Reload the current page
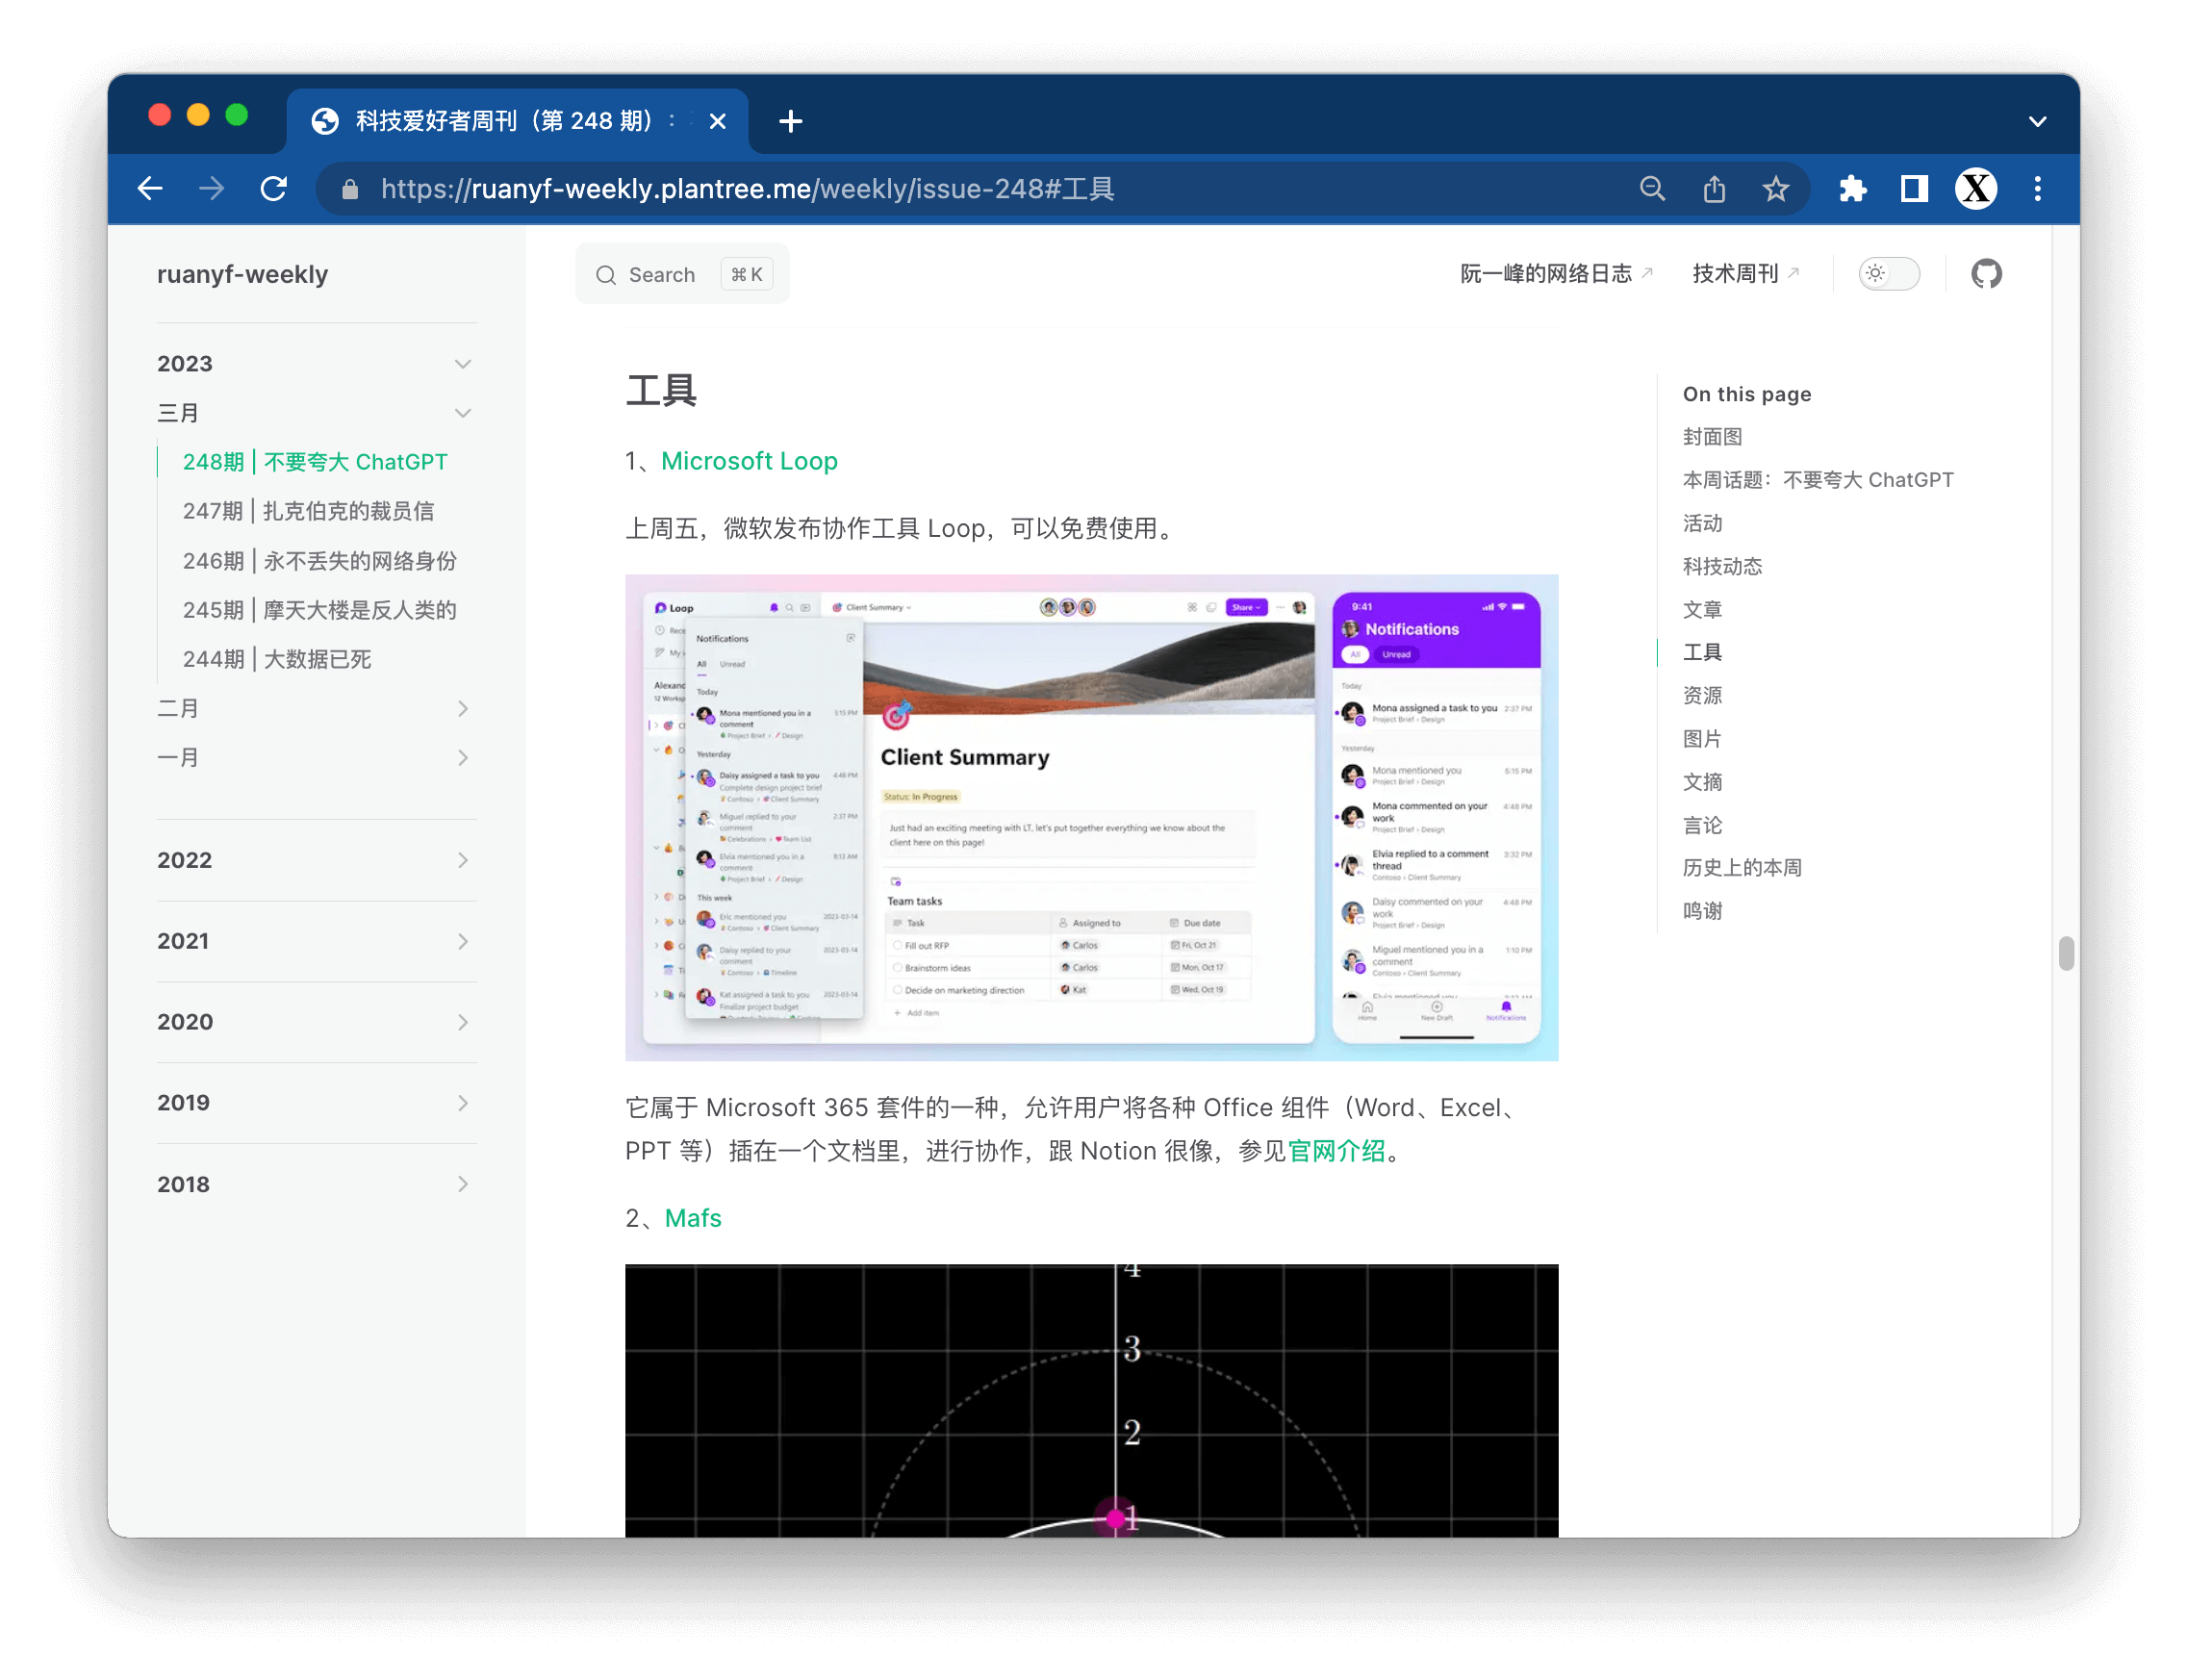Screen dimensions: 2188x1680 click(x=273, y=188)
